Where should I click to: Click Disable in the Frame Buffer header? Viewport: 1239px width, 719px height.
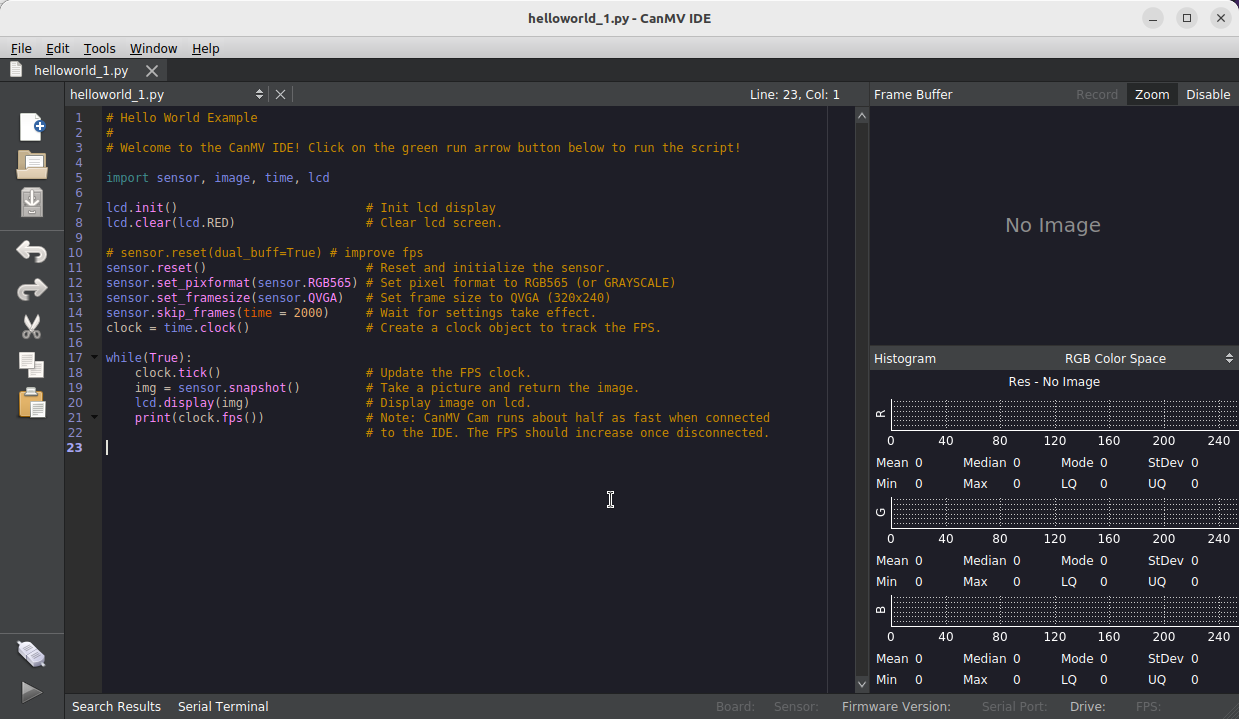[1208, 94]
